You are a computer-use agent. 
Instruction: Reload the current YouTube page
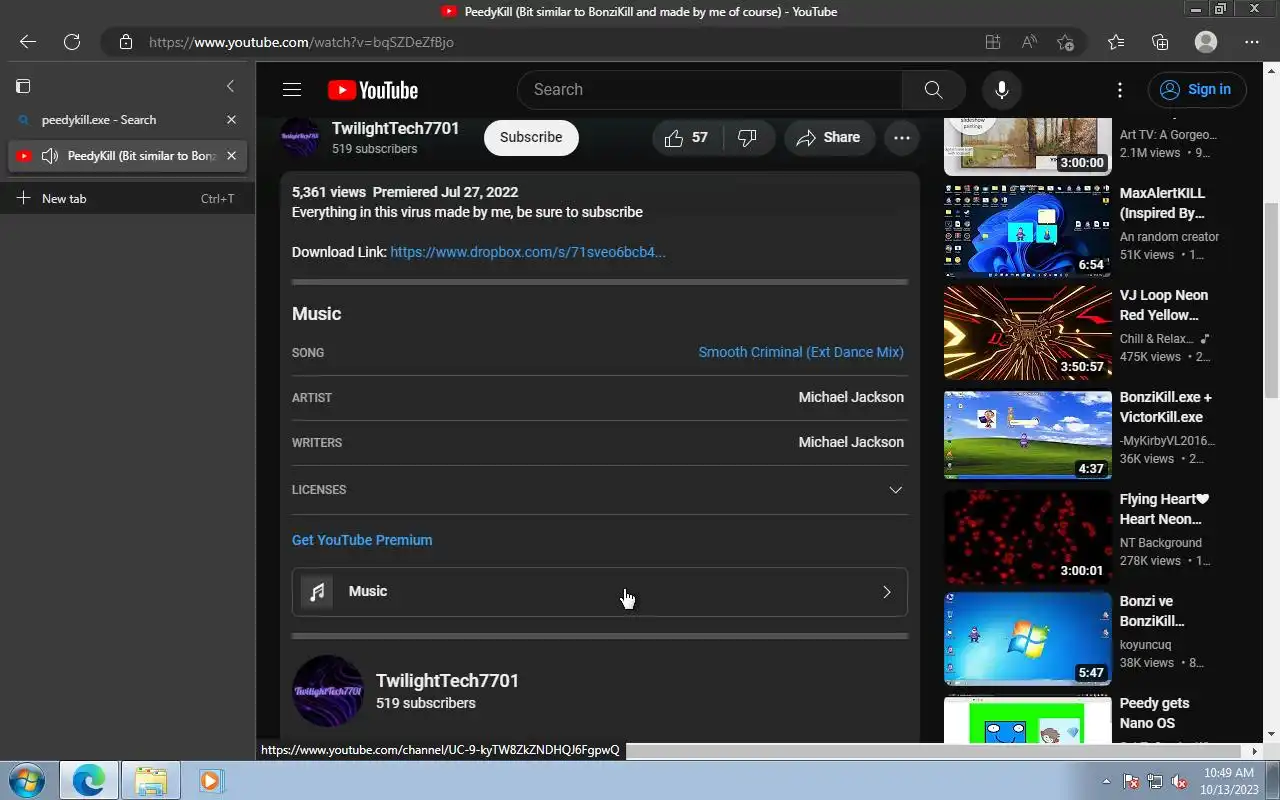coord(72,42)
